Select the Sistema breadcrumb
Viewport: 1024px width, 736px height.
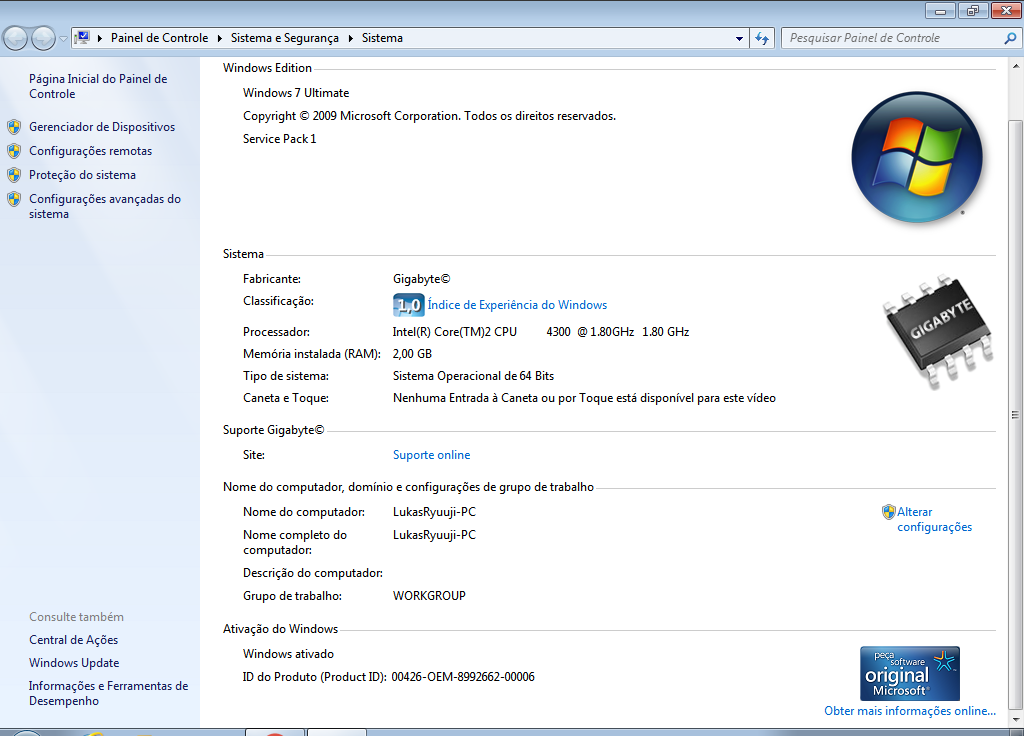click(382, 38)
